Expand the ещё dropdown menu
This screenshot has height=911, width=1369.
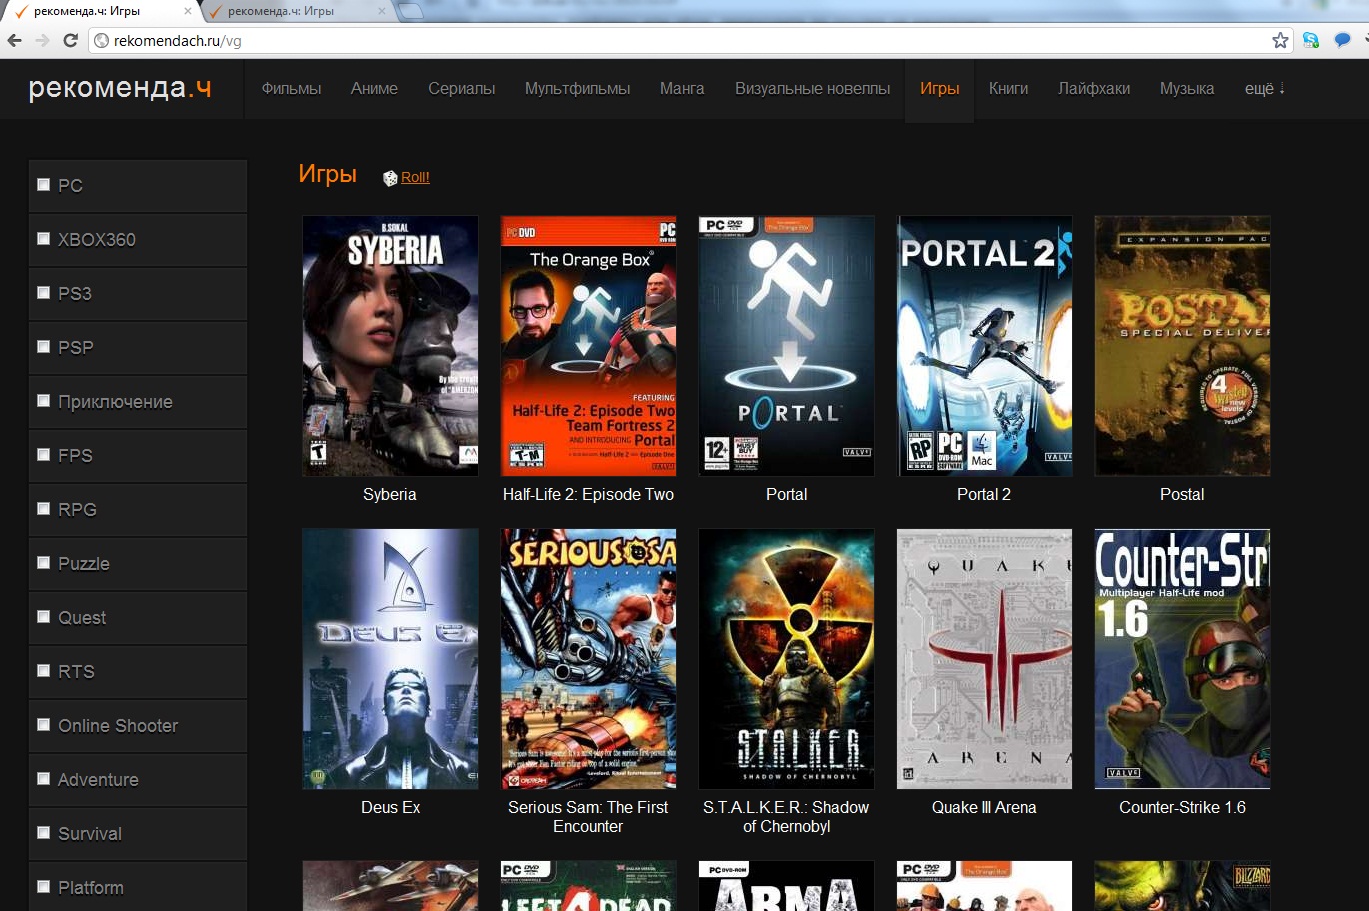click(1265, 89)
